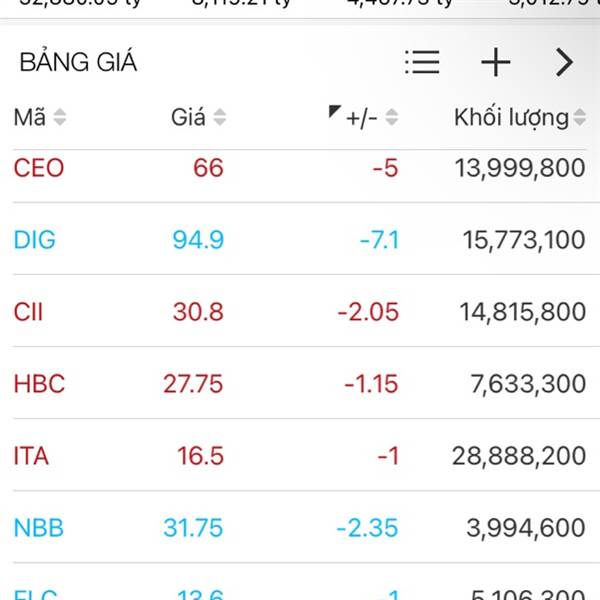Tap the Giá column header label
This screenshot has width=600, height=600.
pyautogui.click(x=188, y=117)
